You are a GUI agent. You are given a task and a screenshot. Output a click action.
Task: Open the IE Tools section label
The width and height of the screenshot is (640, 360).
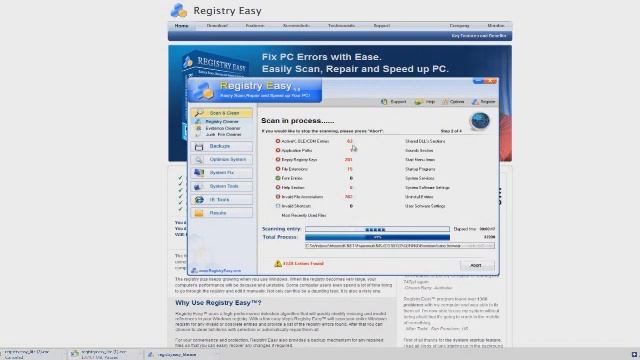pyautogui.click(x=220, y=200)
